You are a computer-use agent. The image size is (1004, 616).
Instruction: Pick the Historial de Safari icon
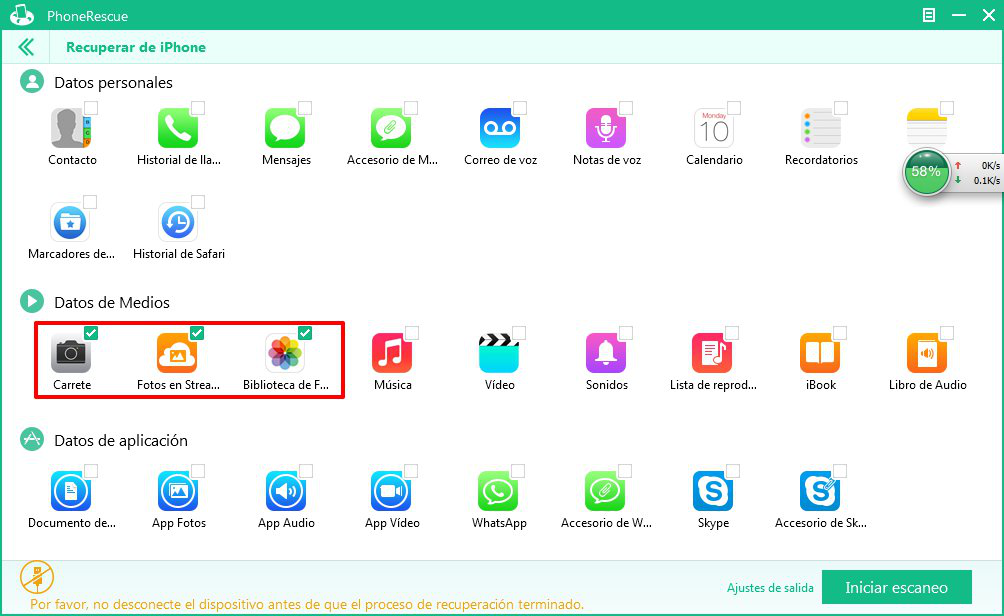click(178, 222)
